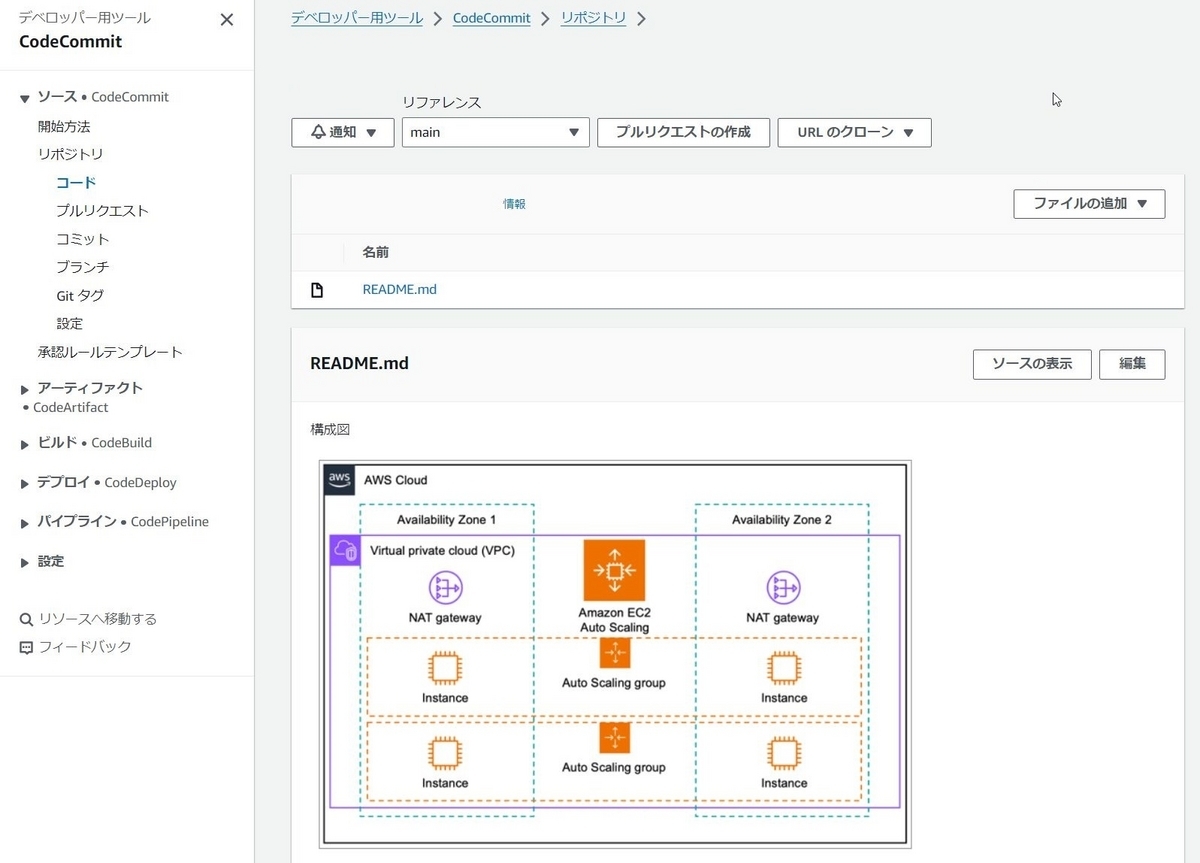Click the 編集 button for README.md

1132,364
